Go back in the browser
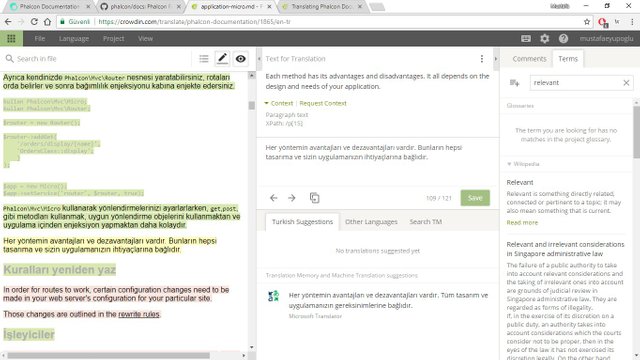The width and height of the screenshot is (640, 360). click(8, 22)
